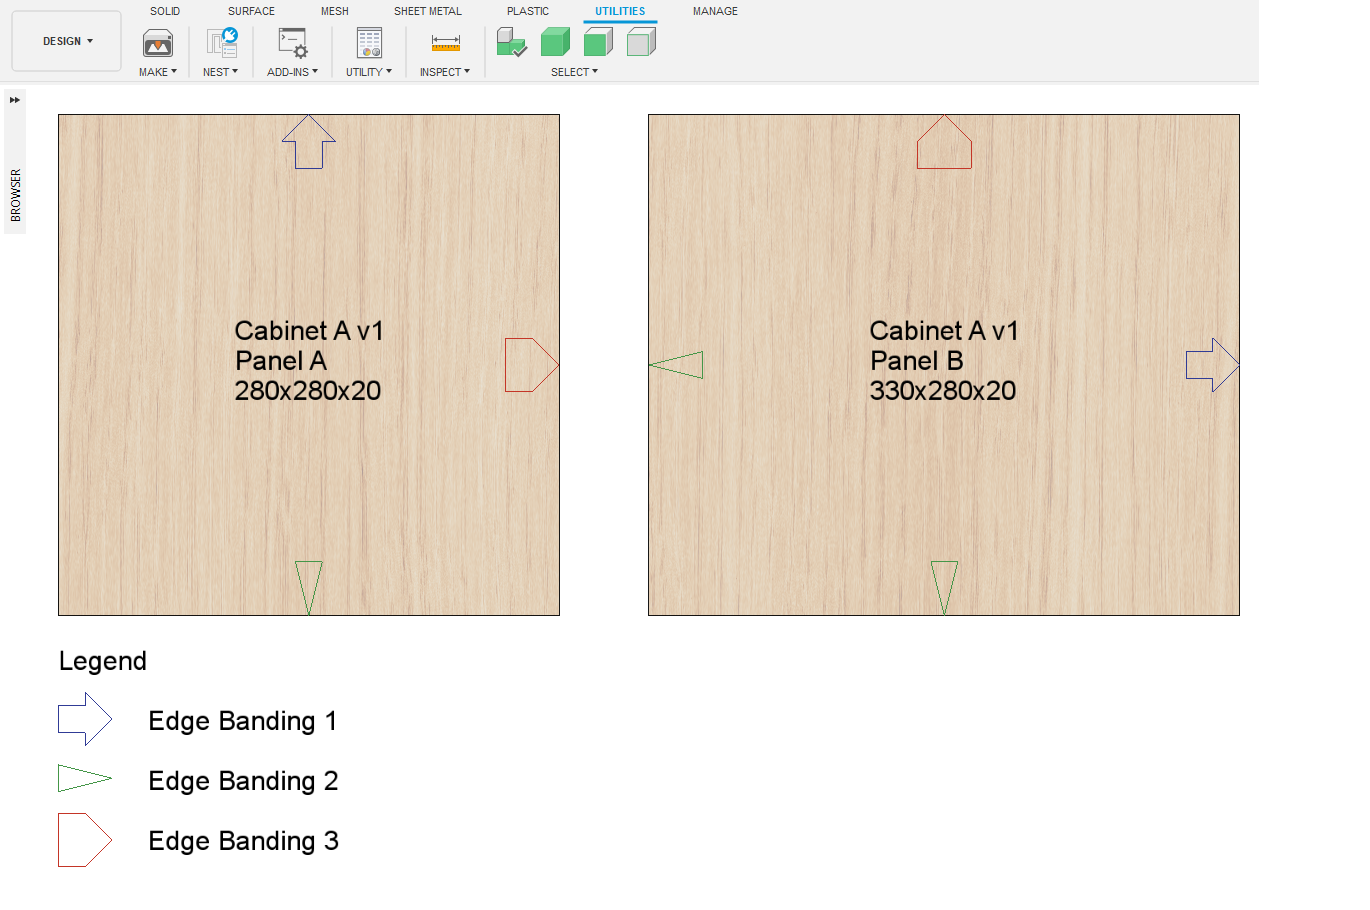This screenshot has width=1370, height=910.
Task: Open the SELECT dropdown label
Action: coord(574,72)
